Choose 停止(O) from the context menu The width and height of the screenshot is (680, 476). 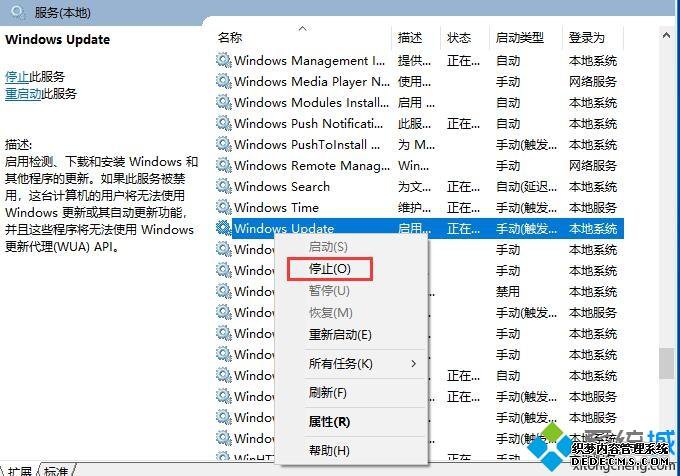tap(330, 269)
